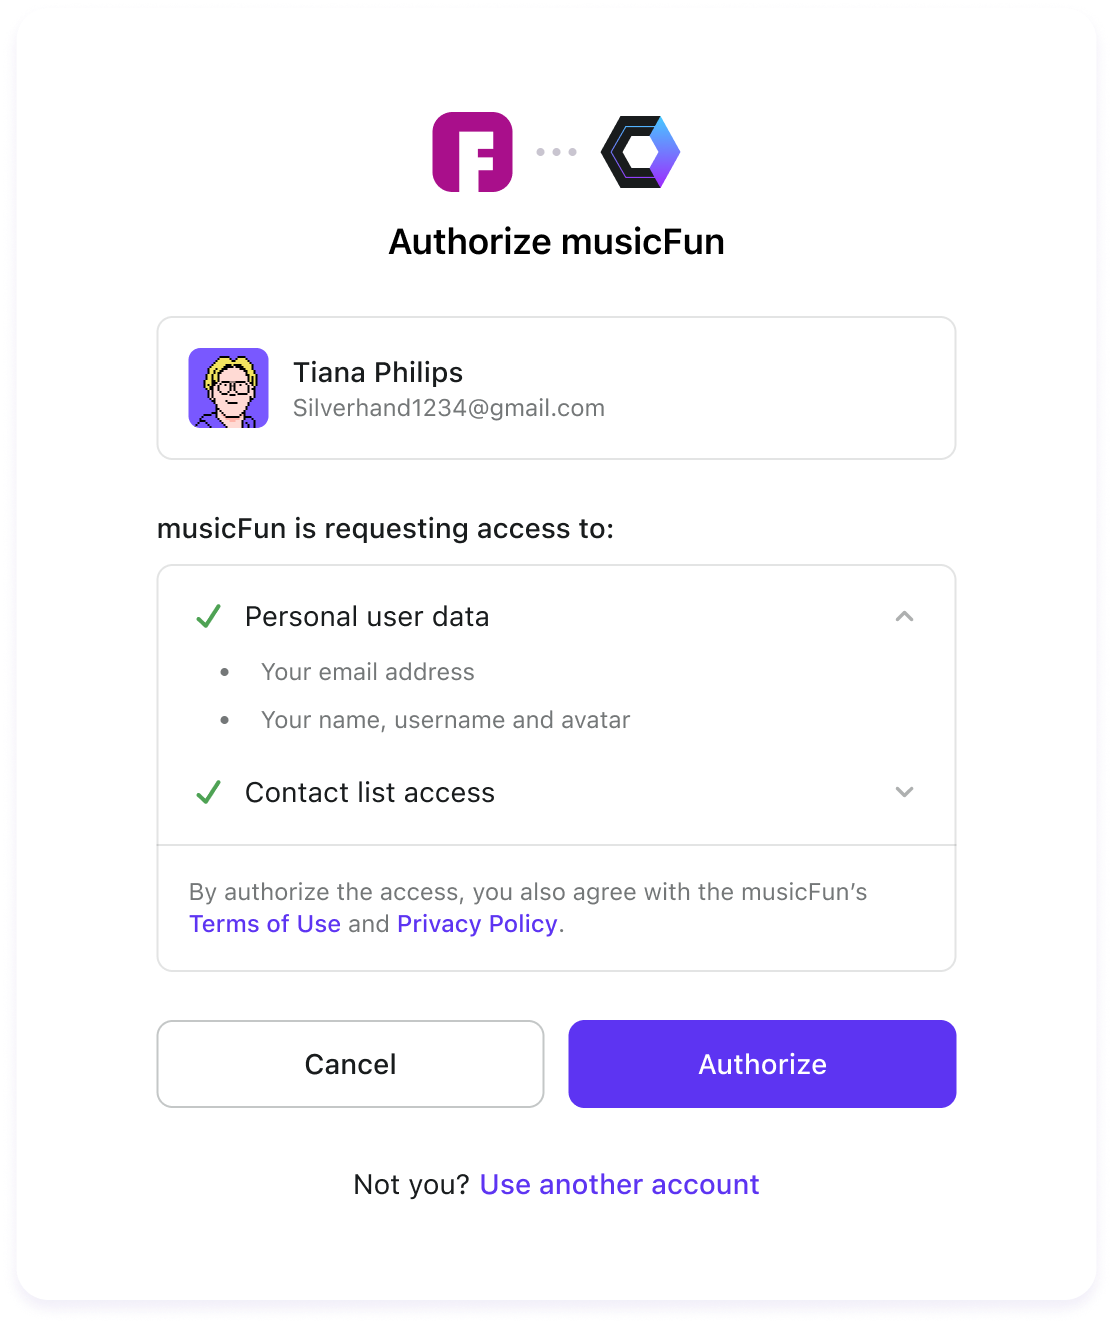The height and width of the screenshot is (1324, 1113).
Task: Click the bullet item Your email address
Action: pyautogui.click(x=368, y=672)
